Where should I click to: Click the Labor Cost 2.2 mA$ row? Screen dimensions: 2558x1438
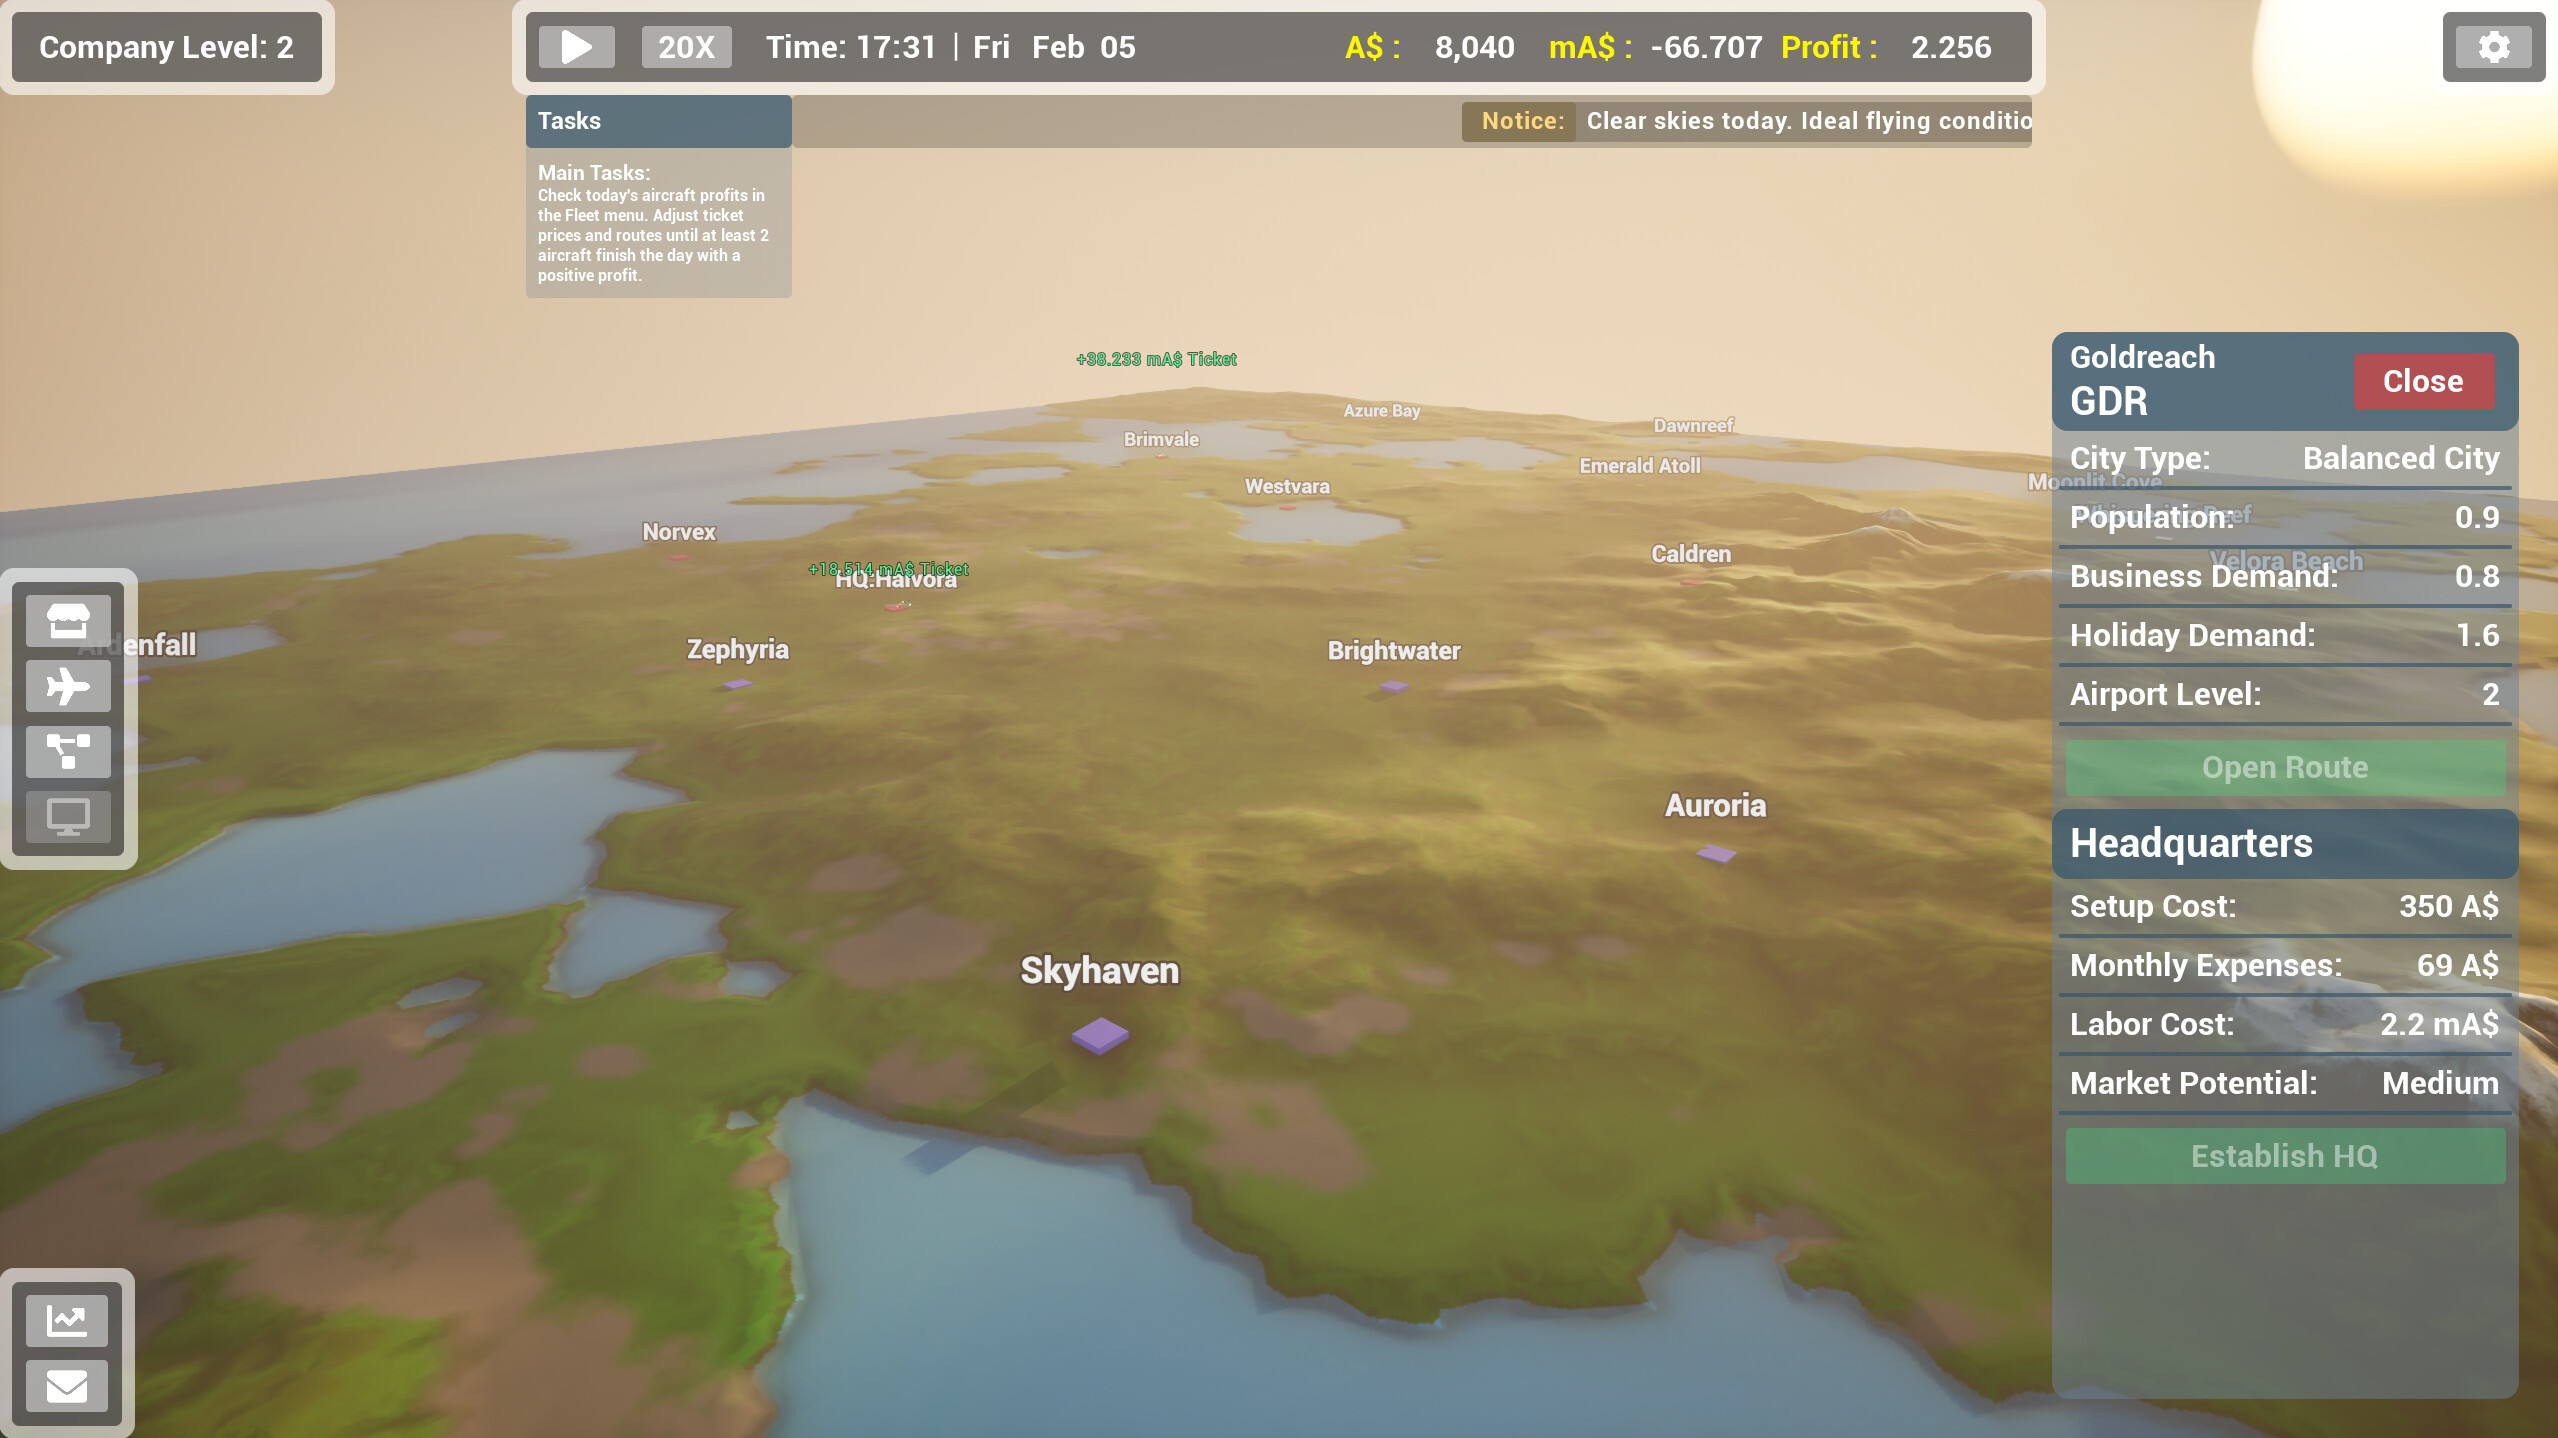(2285, 1024)
